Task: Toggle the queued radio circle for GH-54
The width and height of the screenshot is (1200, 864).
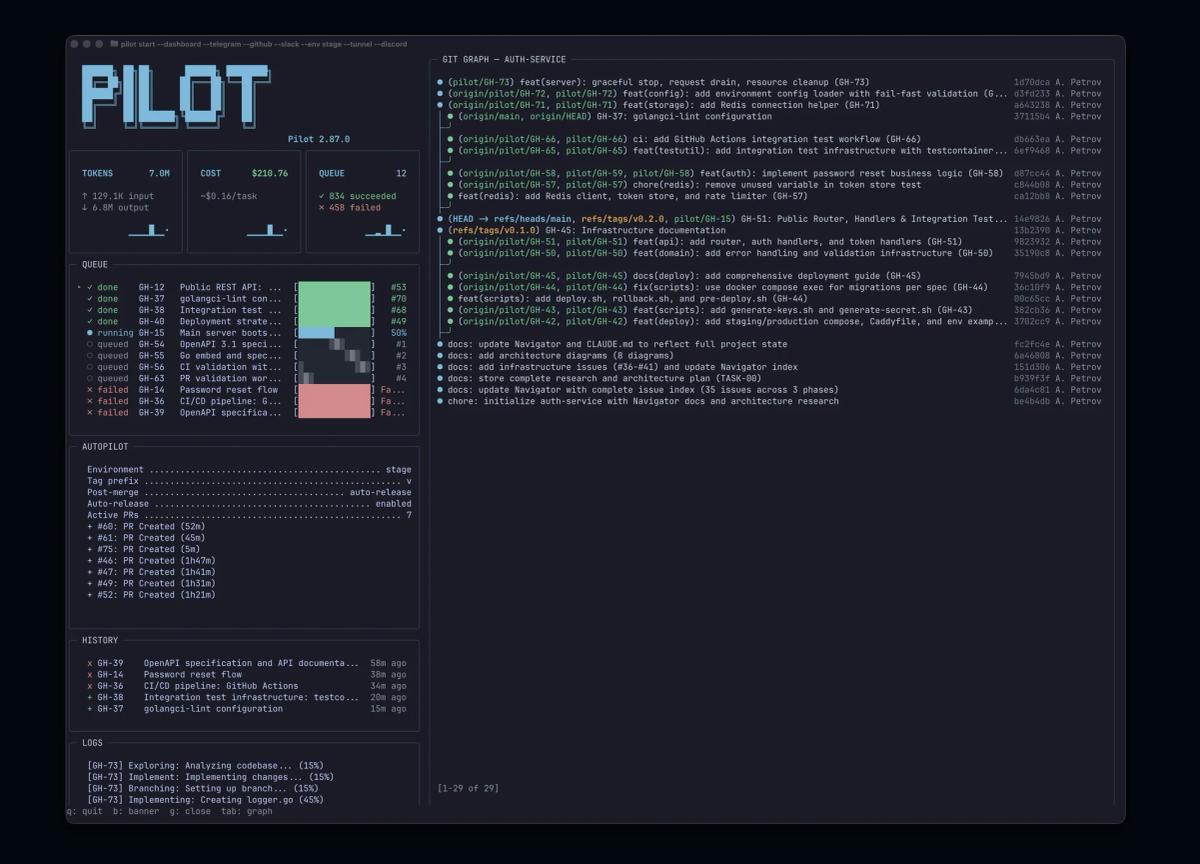Action: pyautogui.click(x=91, y=344)
